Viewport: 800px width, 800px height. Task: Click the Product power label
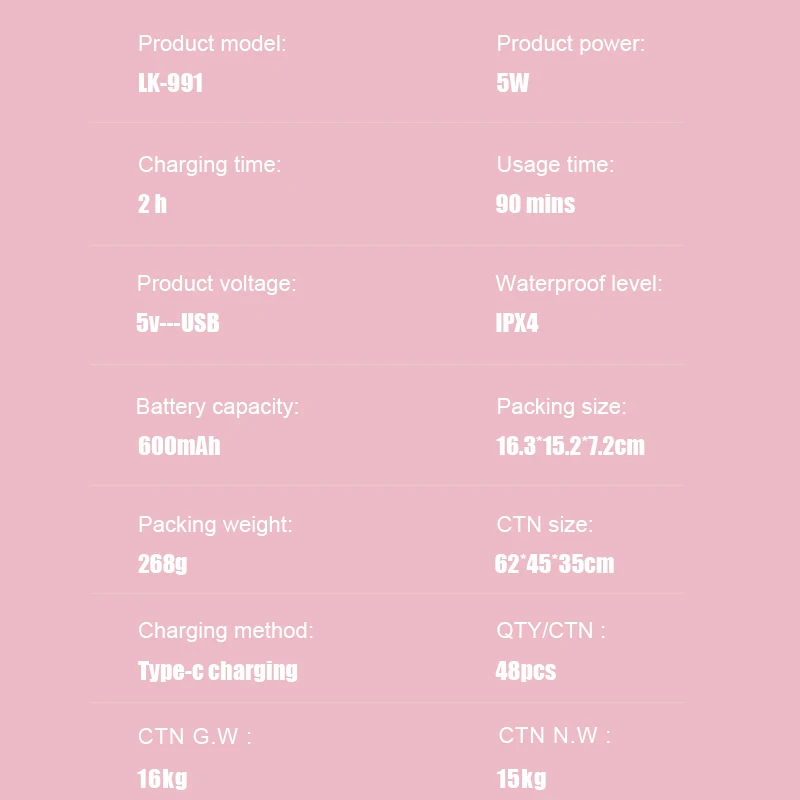(x=570, y=44)
